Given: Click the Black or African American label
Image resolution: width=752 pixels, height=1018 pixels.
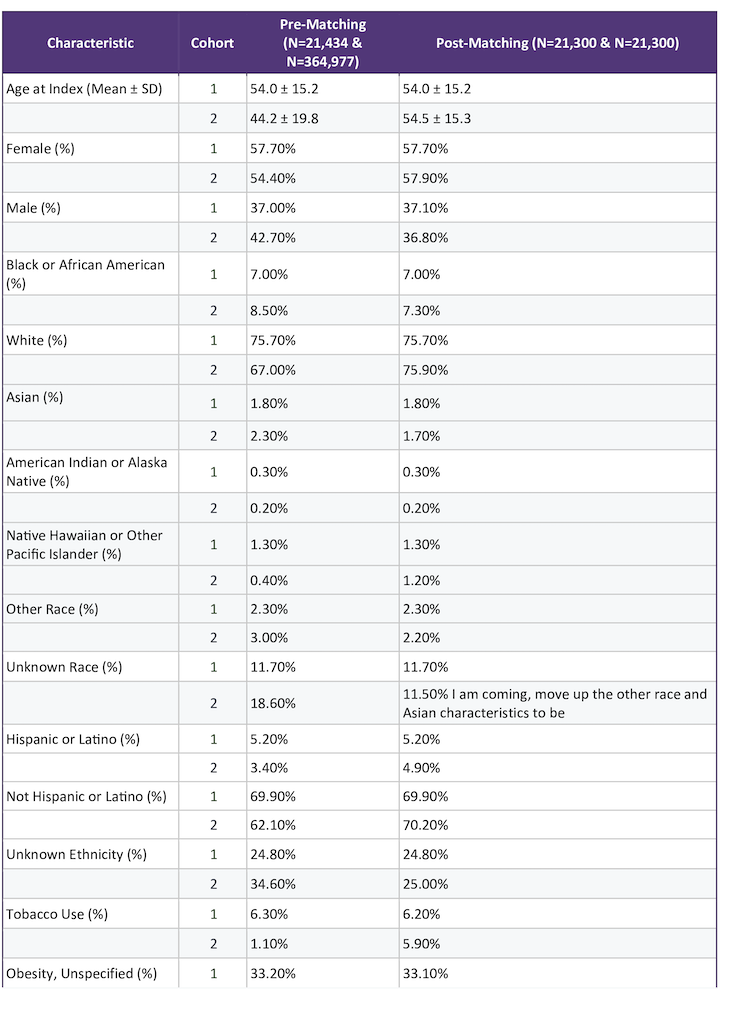Looking at the screenshot, I should coord(85,274).
